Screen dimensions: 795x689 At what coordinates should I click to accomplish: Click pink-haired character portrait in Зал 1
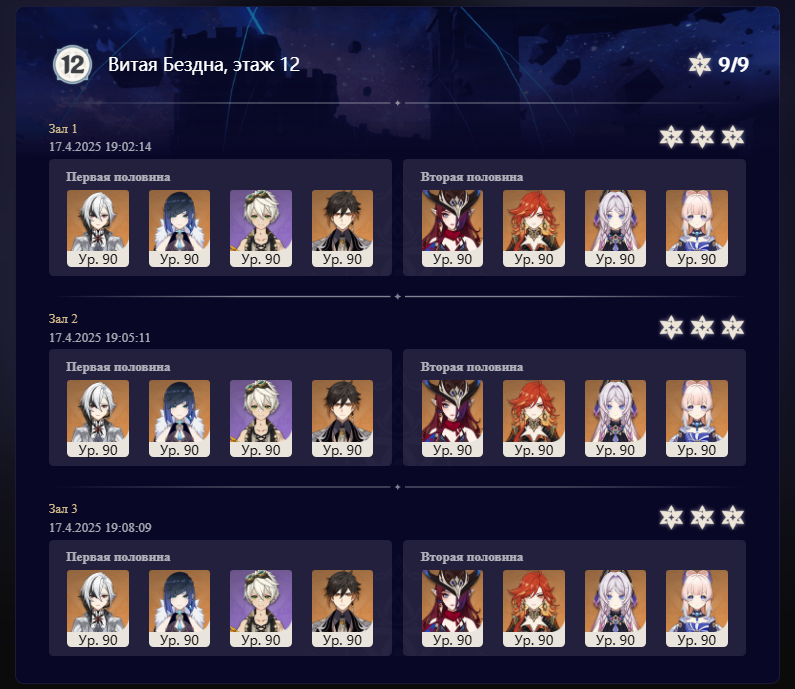pos(697,228)
